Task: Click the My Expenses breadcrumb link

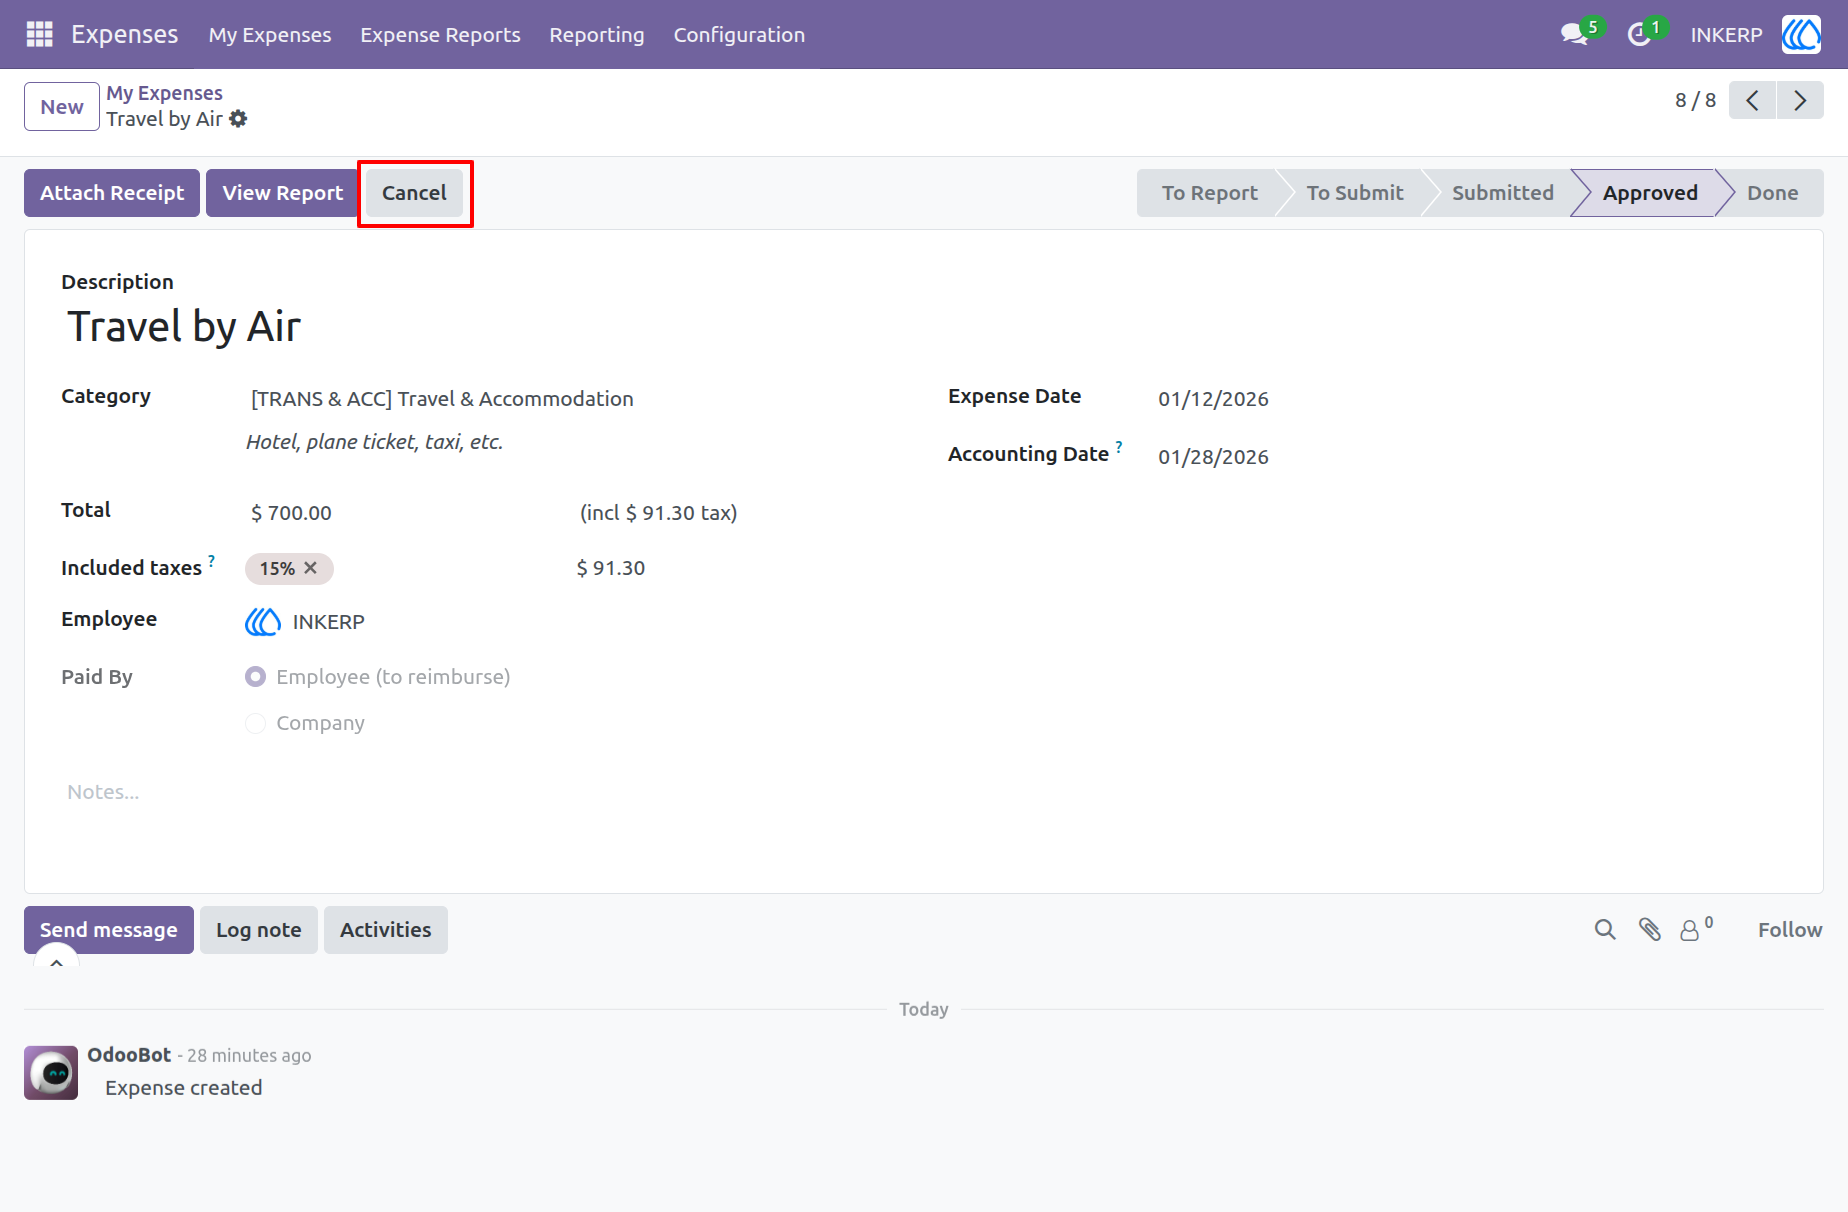Action: [165, 93]
